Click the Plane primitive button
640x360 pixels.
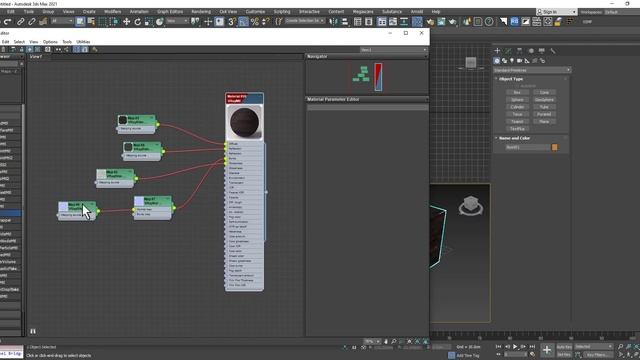544,122
